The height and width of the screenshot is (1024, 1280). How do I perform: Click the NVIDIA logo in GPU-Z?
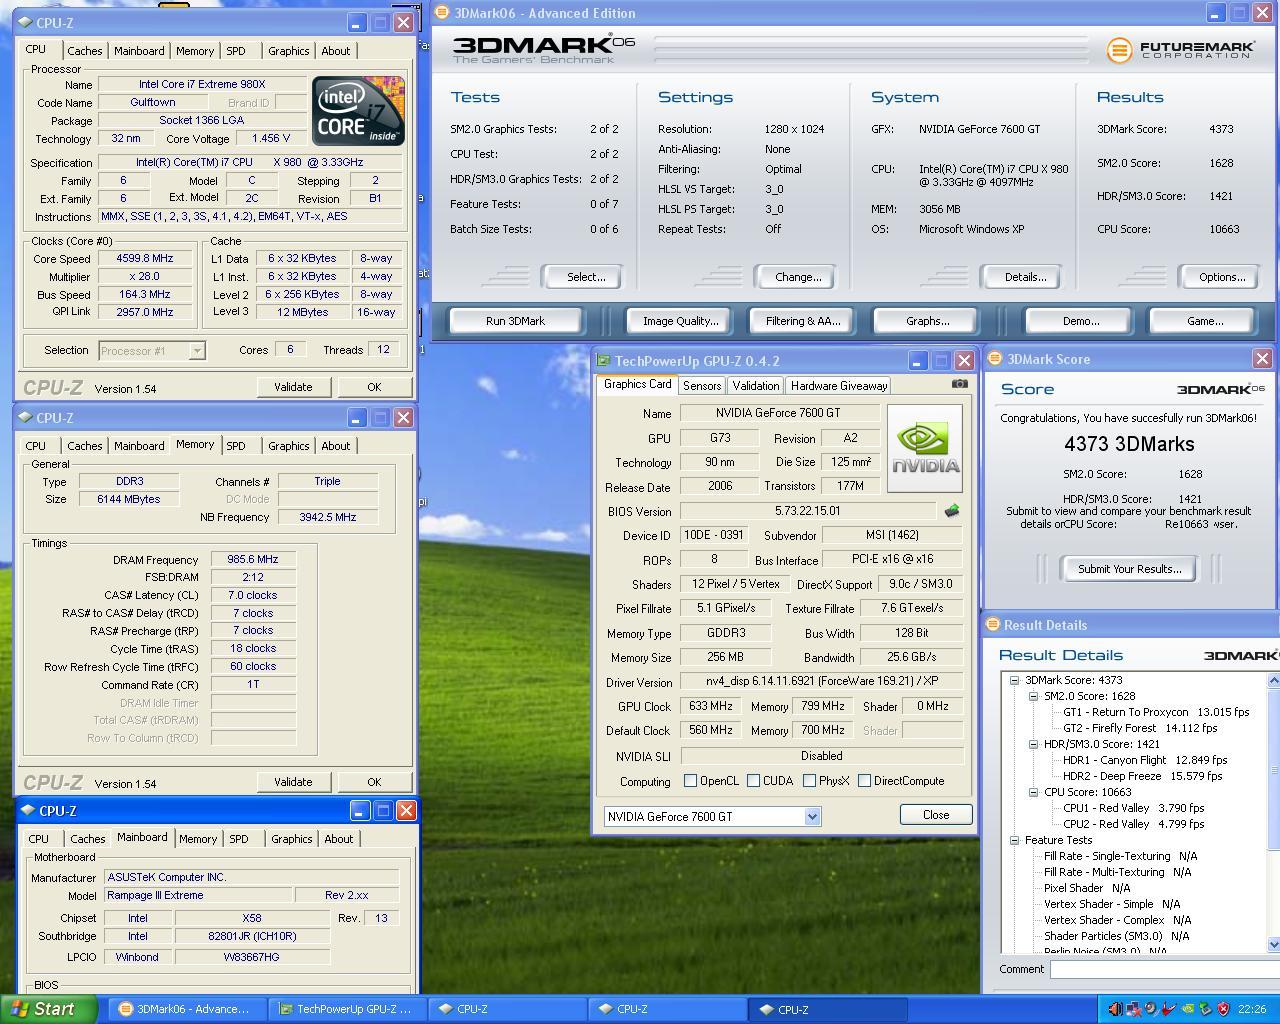(925, 448)
